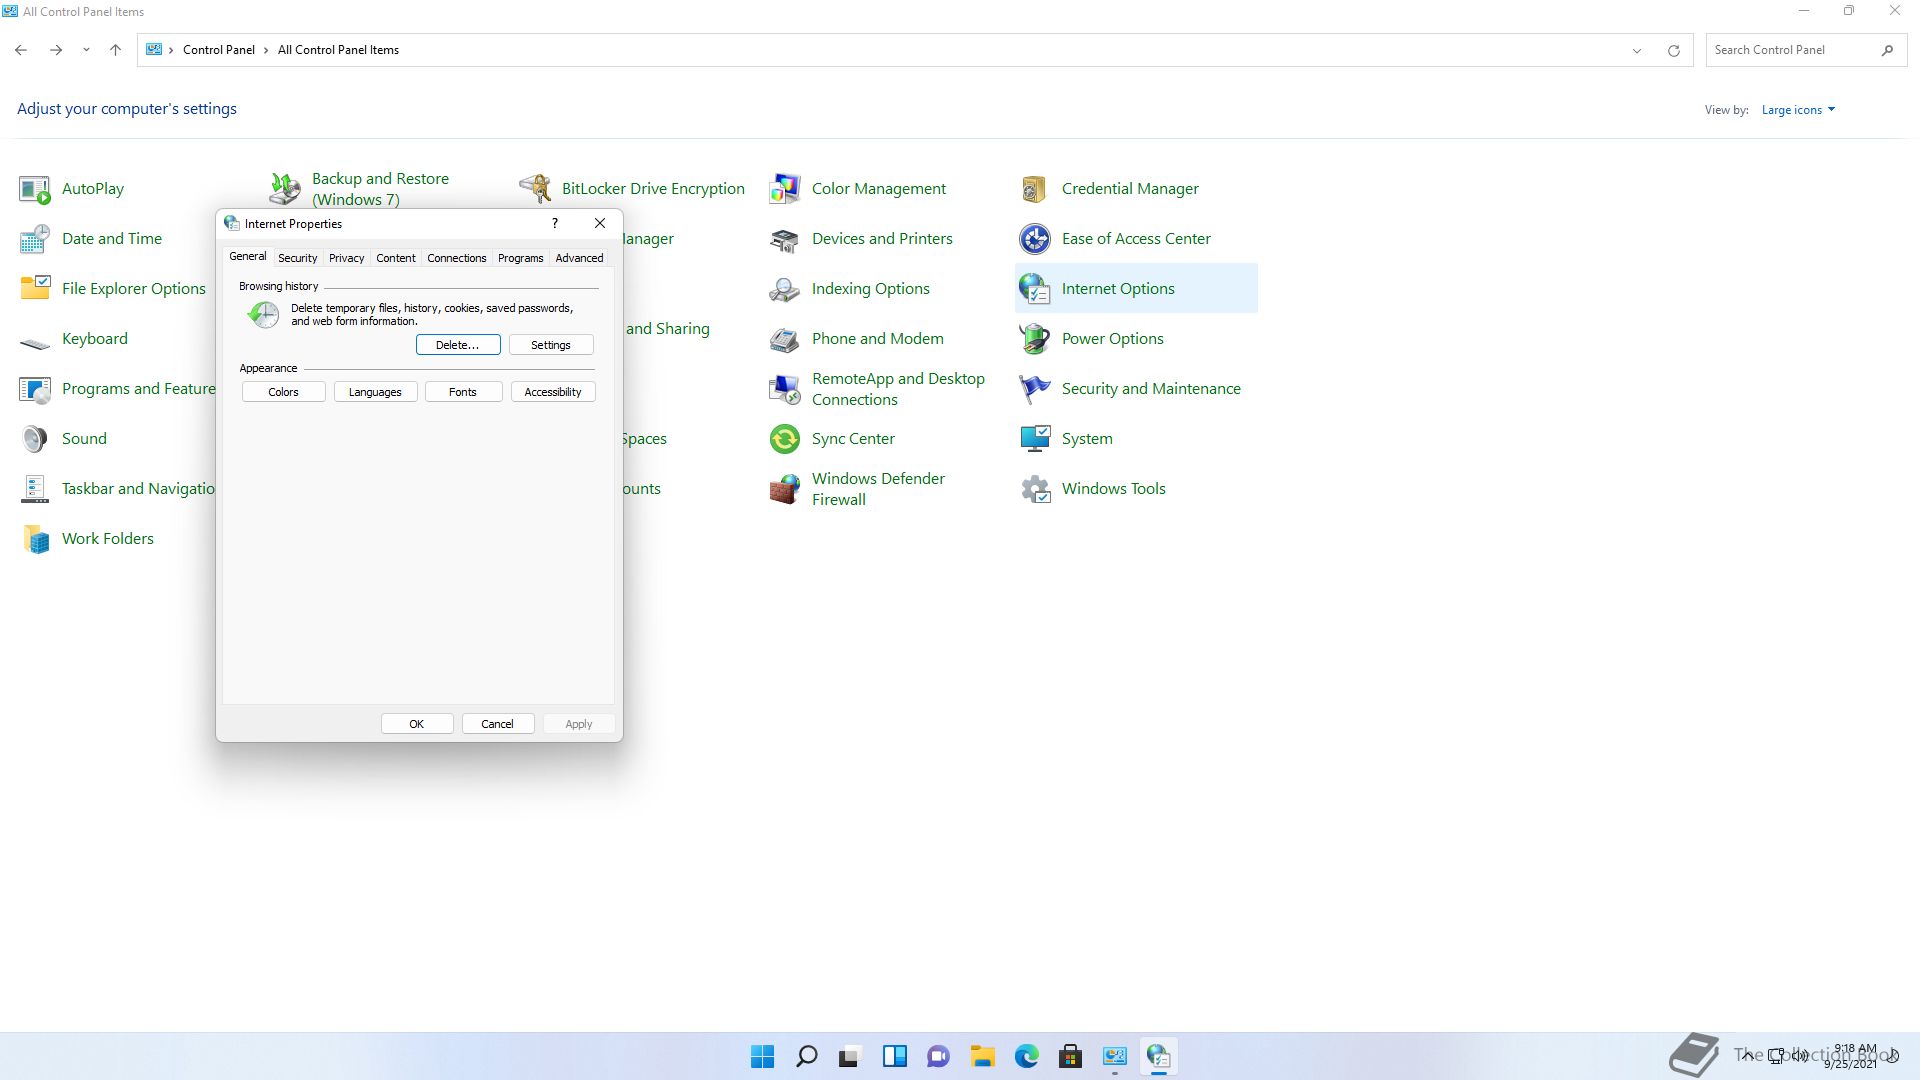Open the BitLocker Drive Encryption icon
The height and width of the screenshot is (1080, 1920).
pos(535,189)
